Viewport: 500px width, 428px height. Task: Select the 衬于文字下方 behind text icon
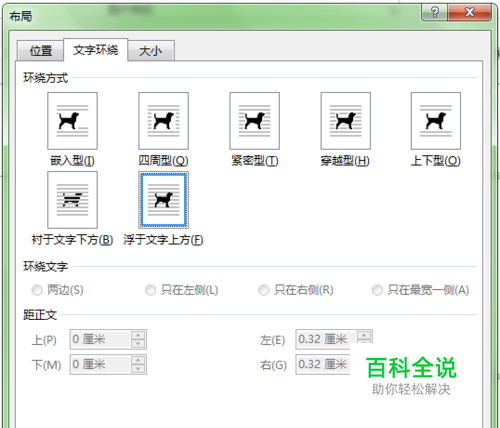[72, 200]
